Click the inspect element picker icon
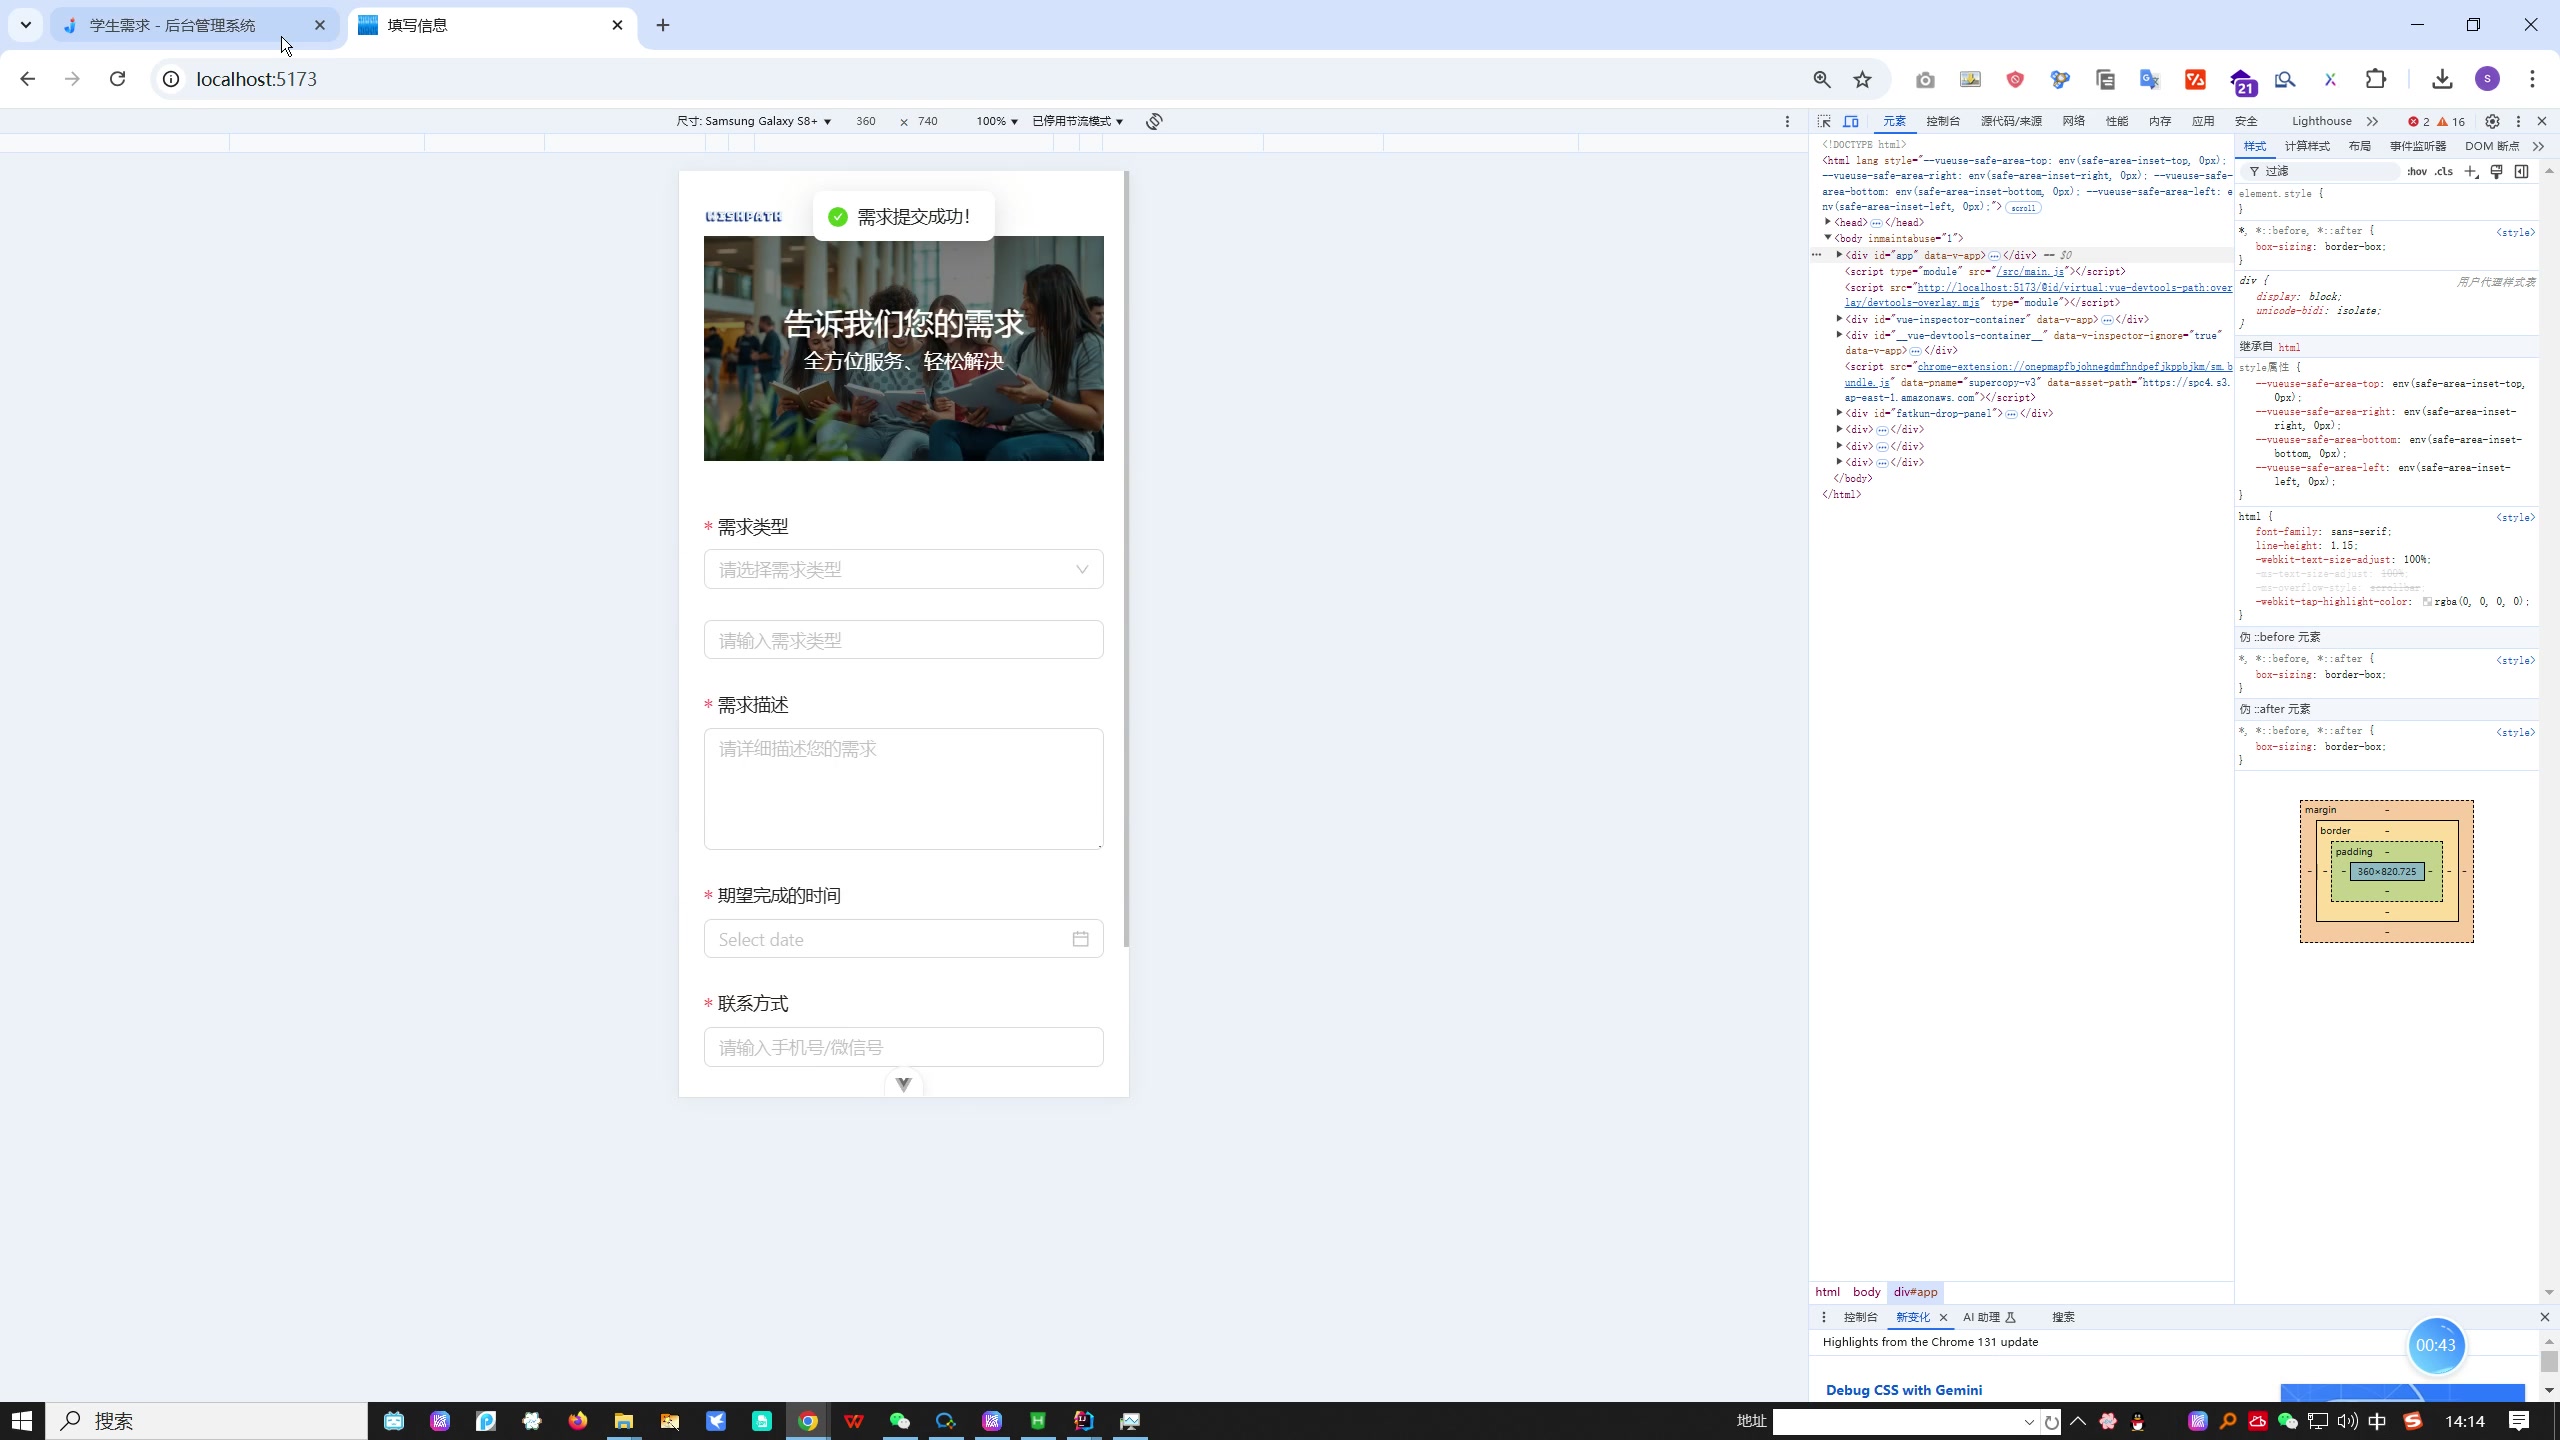2560x1440 pixels. coord(1824,121)
